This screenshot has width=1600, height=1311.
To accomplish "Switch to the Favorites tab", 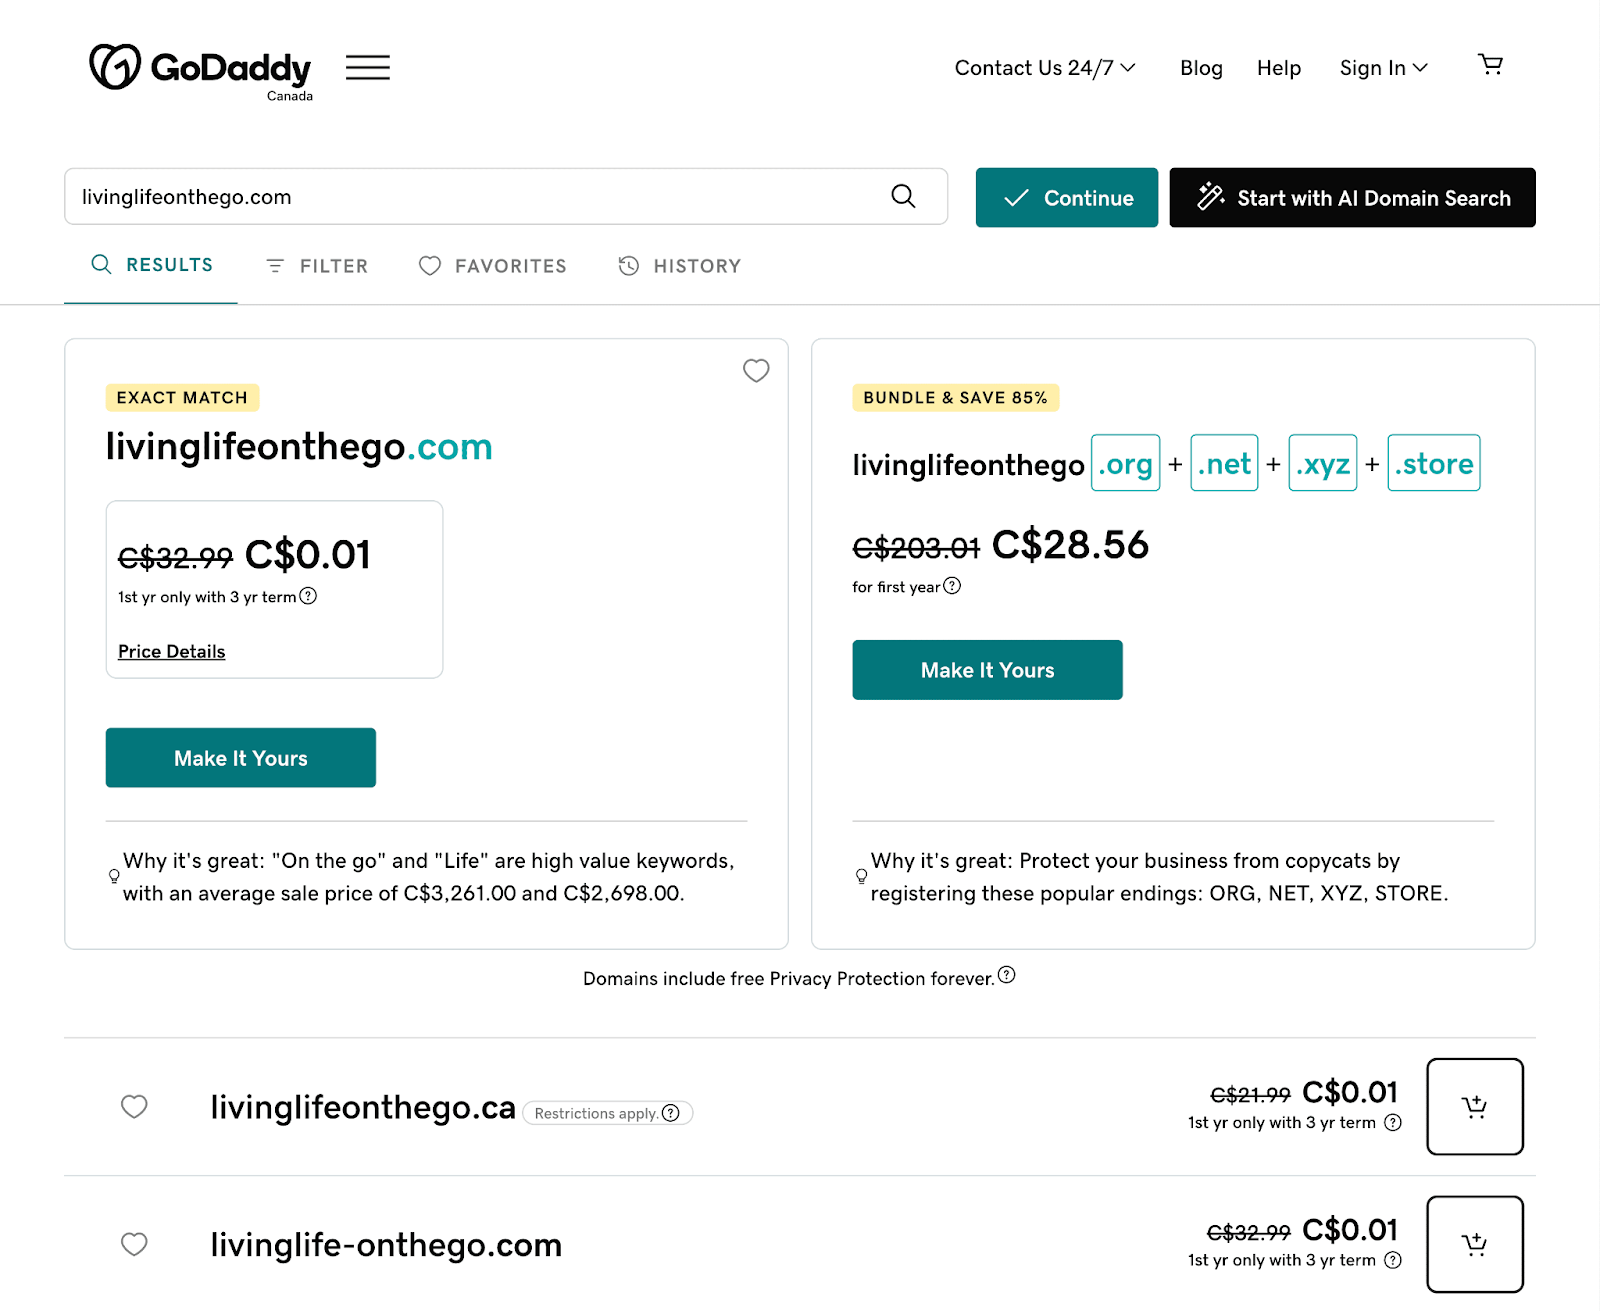I will 492,265.
